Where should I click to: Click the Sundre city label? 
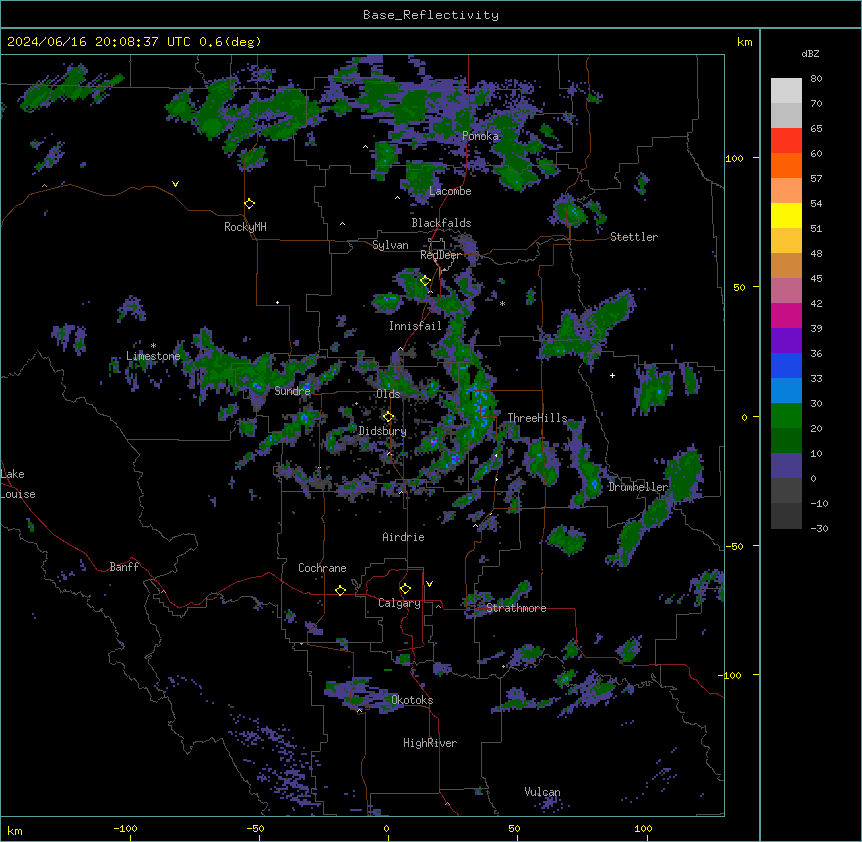[x=292, y=391]
